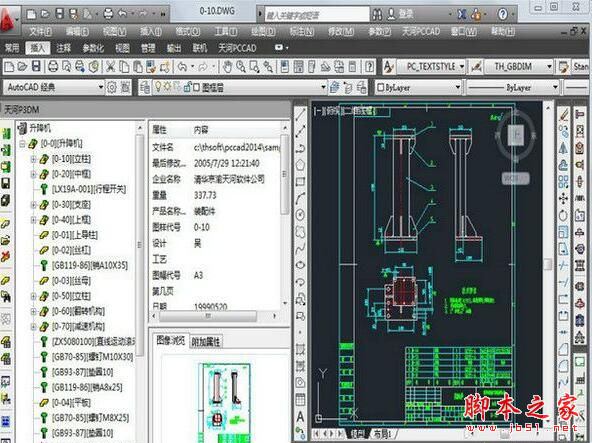Select the Zoom Realtime magnifier tool
The height and width of the screenshot is (443, 592).
coord(240,67)
